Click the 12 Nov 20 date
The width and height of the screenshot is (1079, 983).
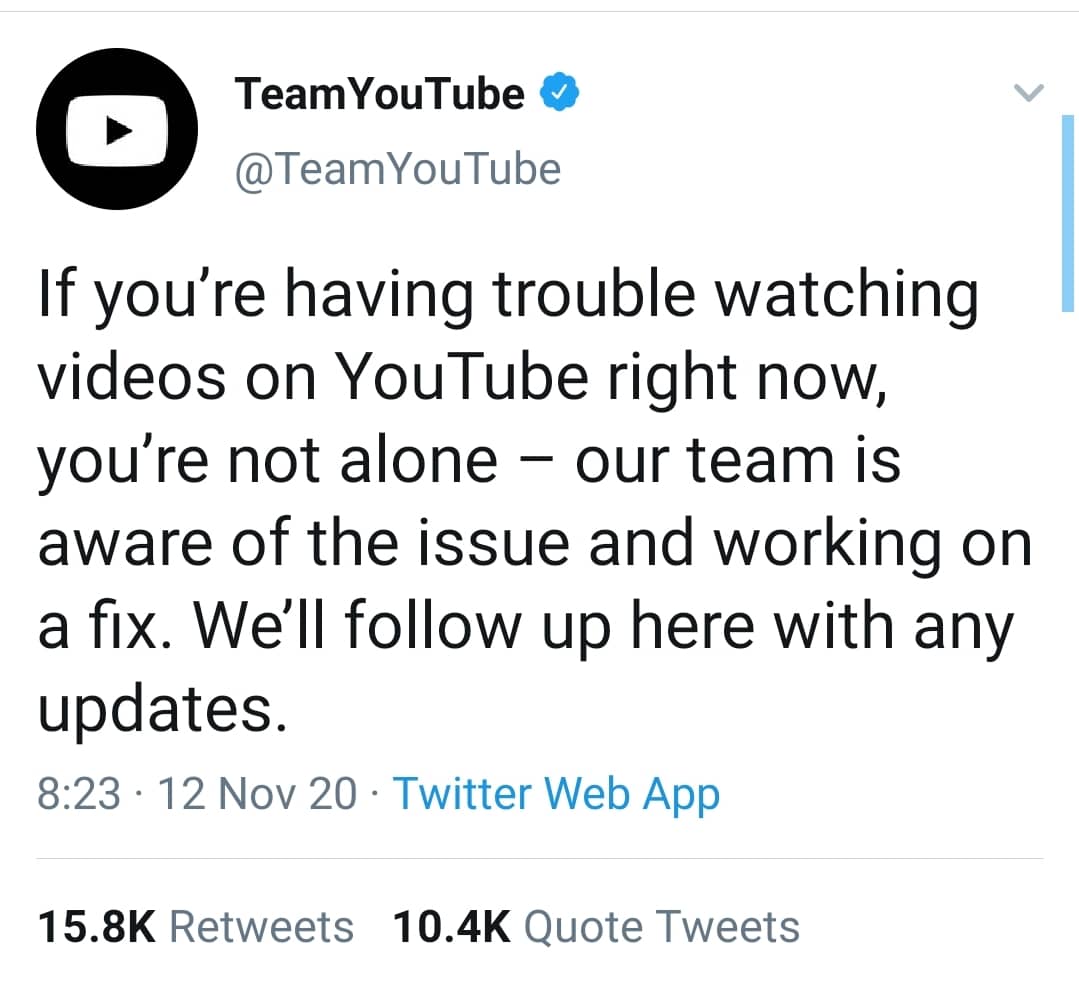257,794
